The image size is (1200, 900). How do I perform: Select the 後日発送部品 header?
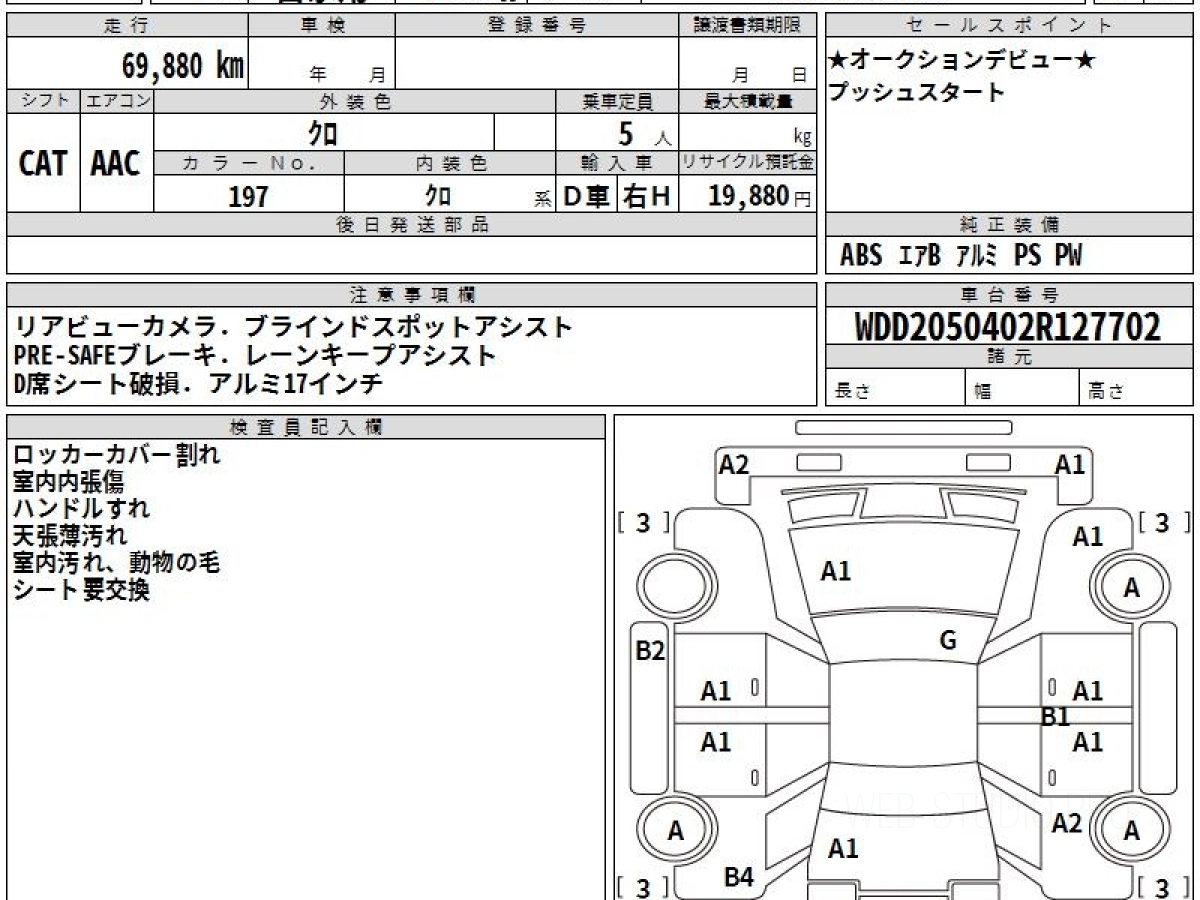pyautogui.click(x=412, y=225)
